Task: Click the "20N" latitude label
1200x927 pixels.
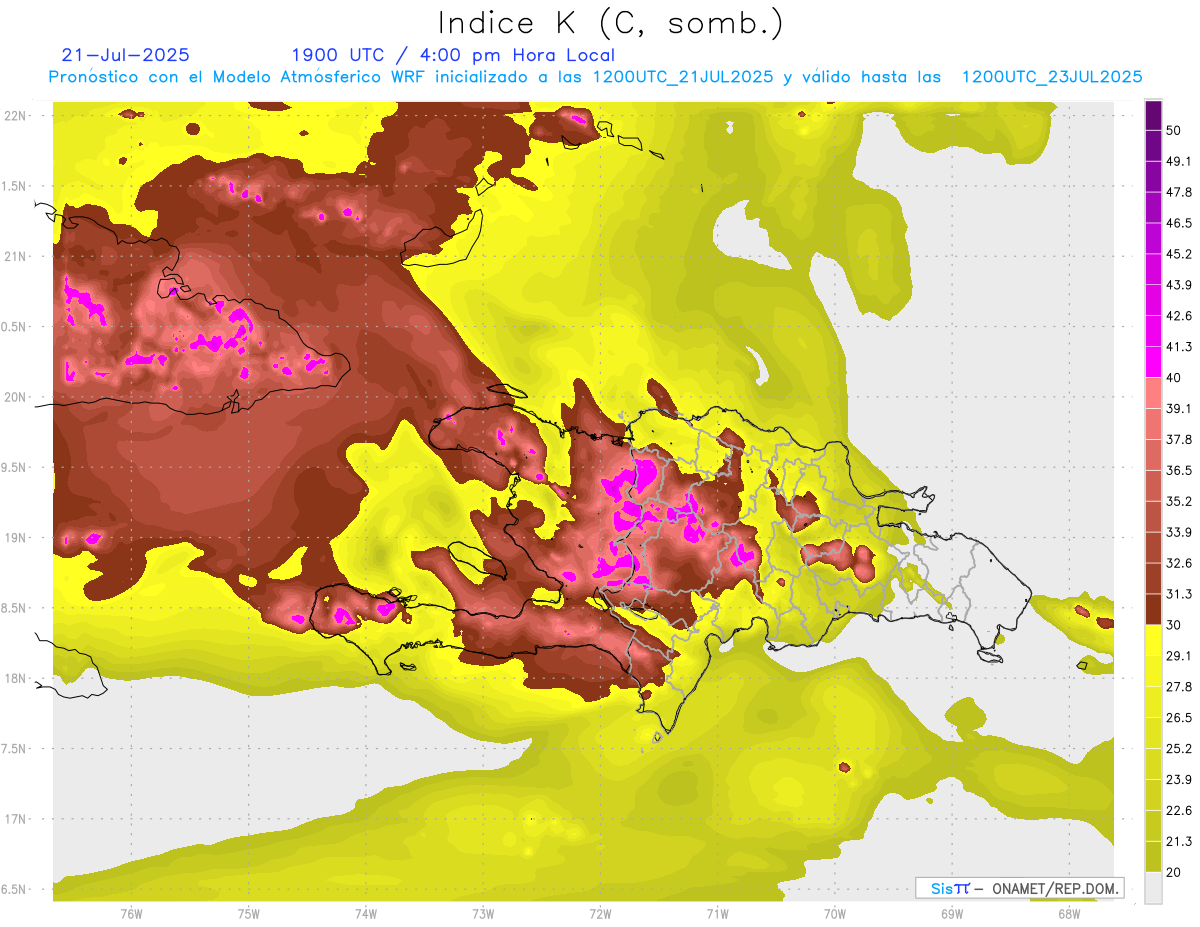Action: 16,397
